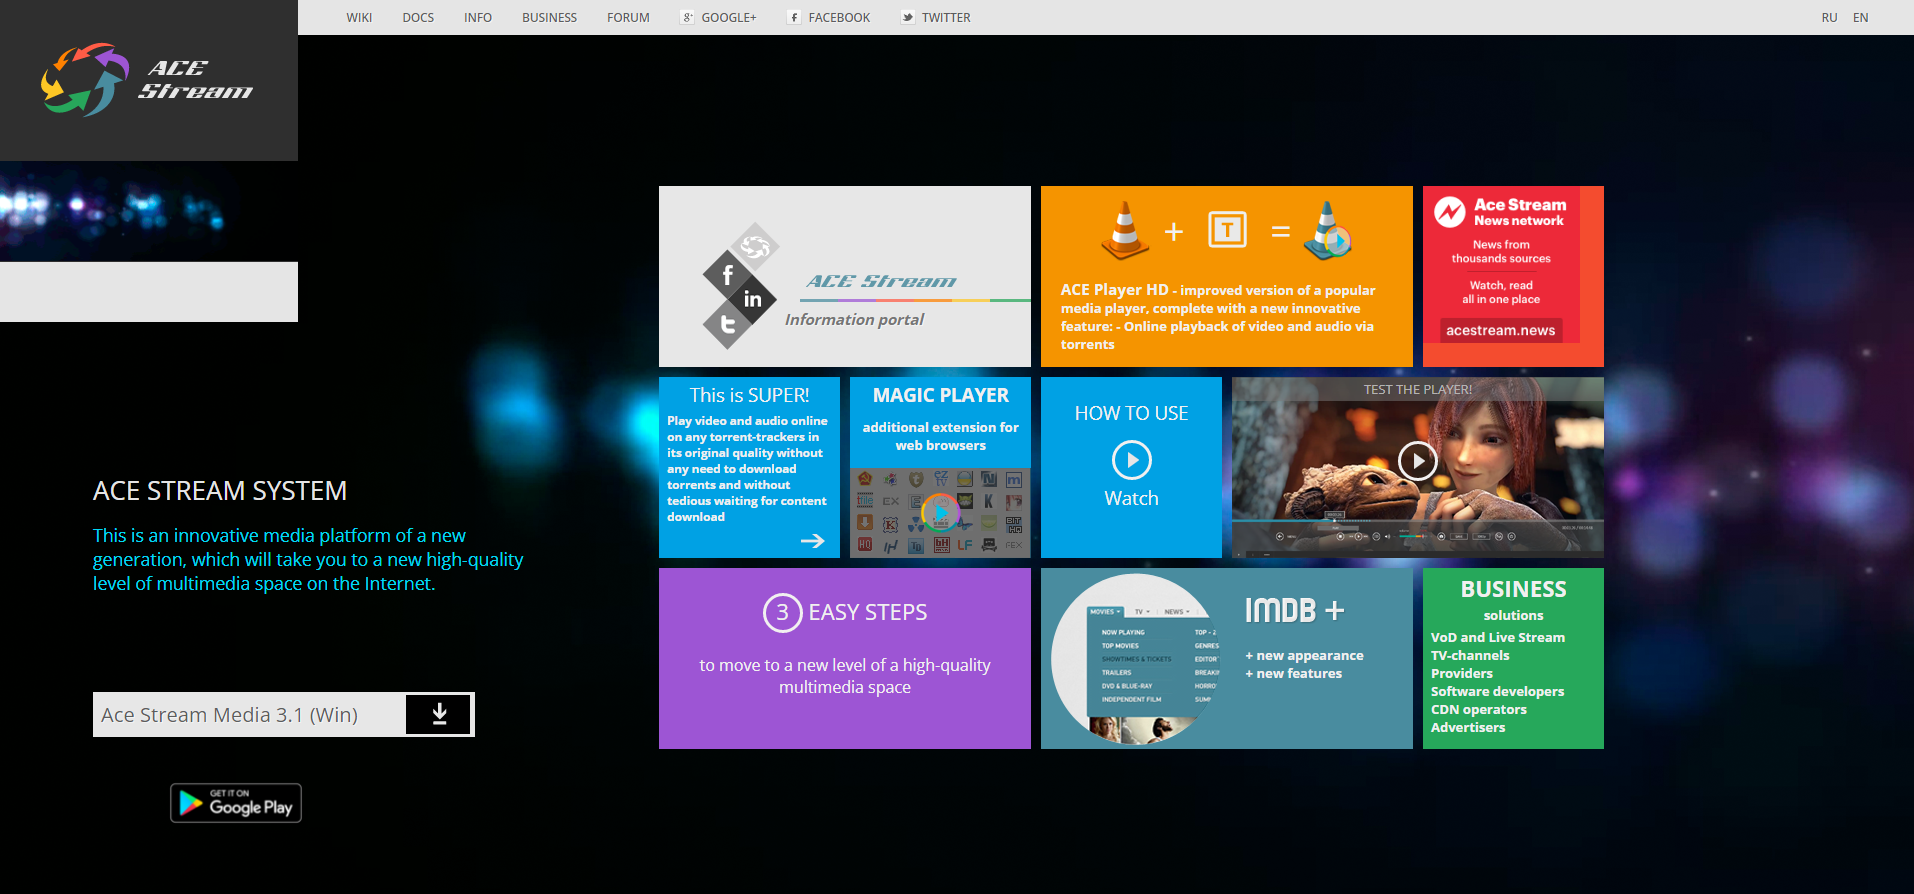Viewport: 1914px width, 894px height.
Task: Click the orange traffic cone icon
Action: pos(1125,231)
